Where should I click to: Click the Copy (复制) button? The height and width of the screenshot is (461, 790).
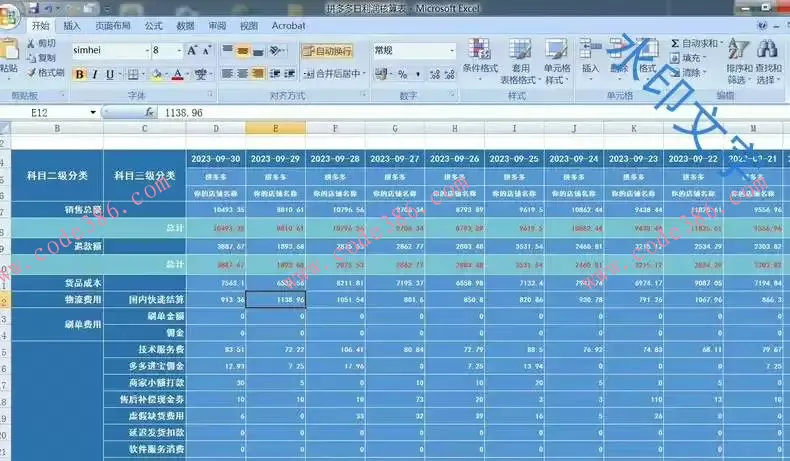41,58
